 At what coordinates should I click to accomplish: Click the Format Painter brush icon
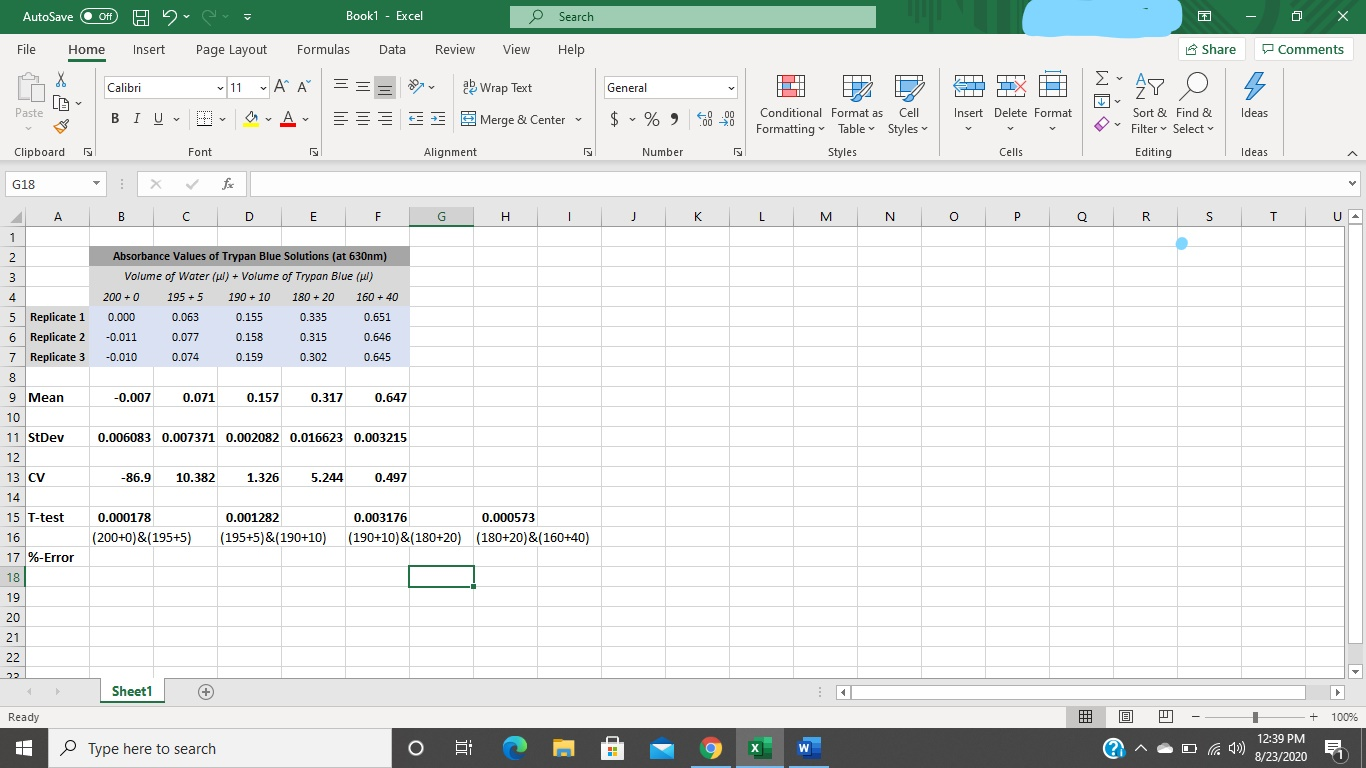pyautogui.click(x=61, y=128)
